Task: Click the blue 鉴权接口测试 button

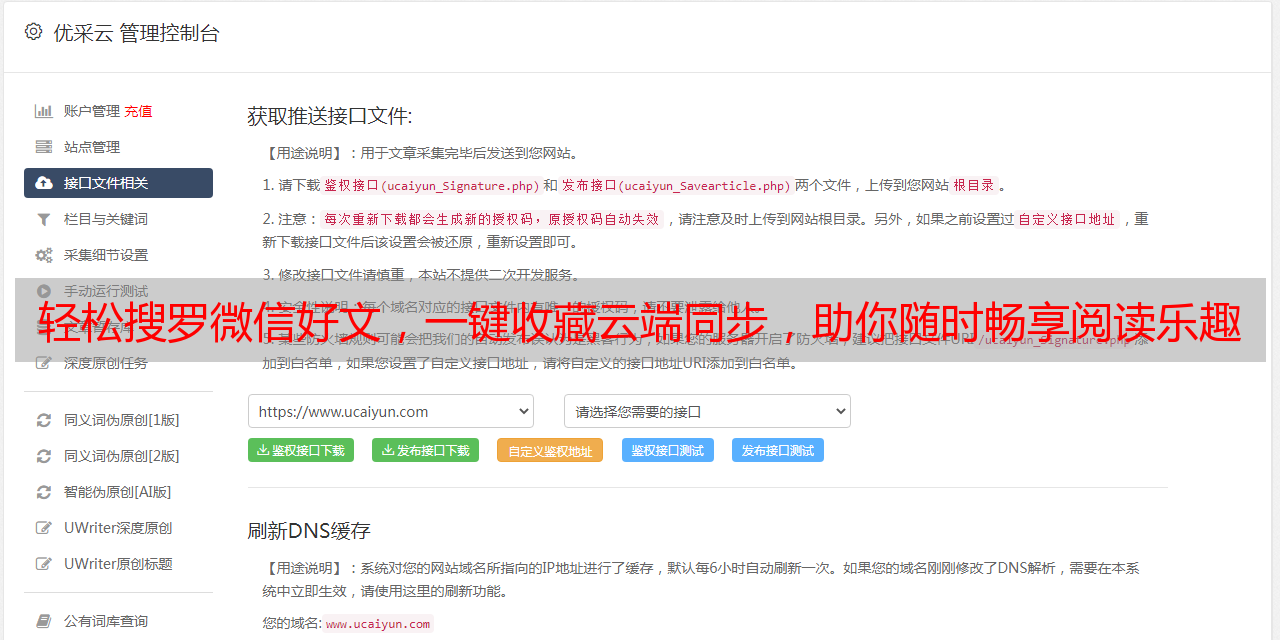Action: 668,450
